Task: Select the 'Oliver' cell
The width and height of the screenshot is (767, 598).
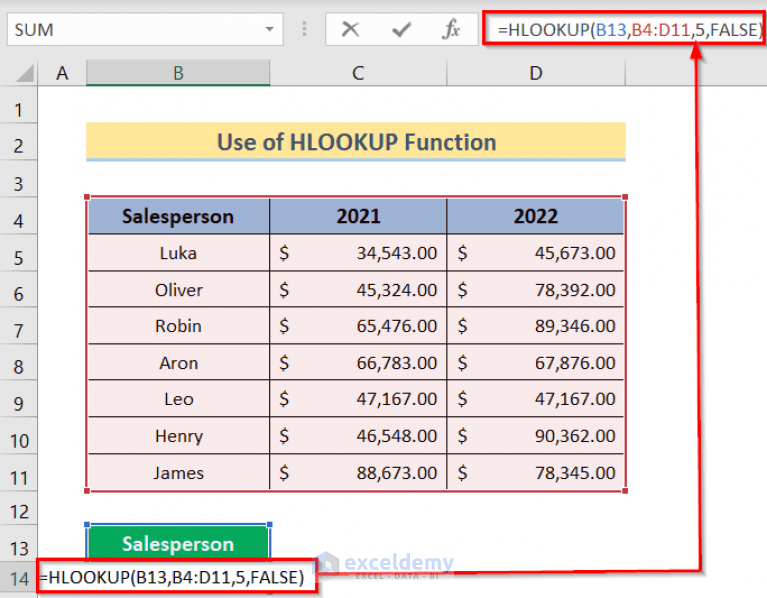Action: coord(178,289)
